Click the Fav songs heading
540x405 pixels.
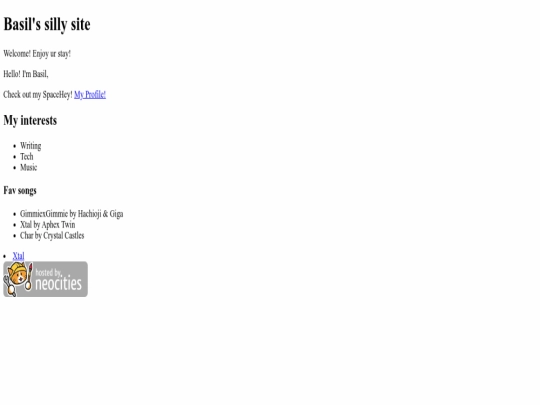20,190
